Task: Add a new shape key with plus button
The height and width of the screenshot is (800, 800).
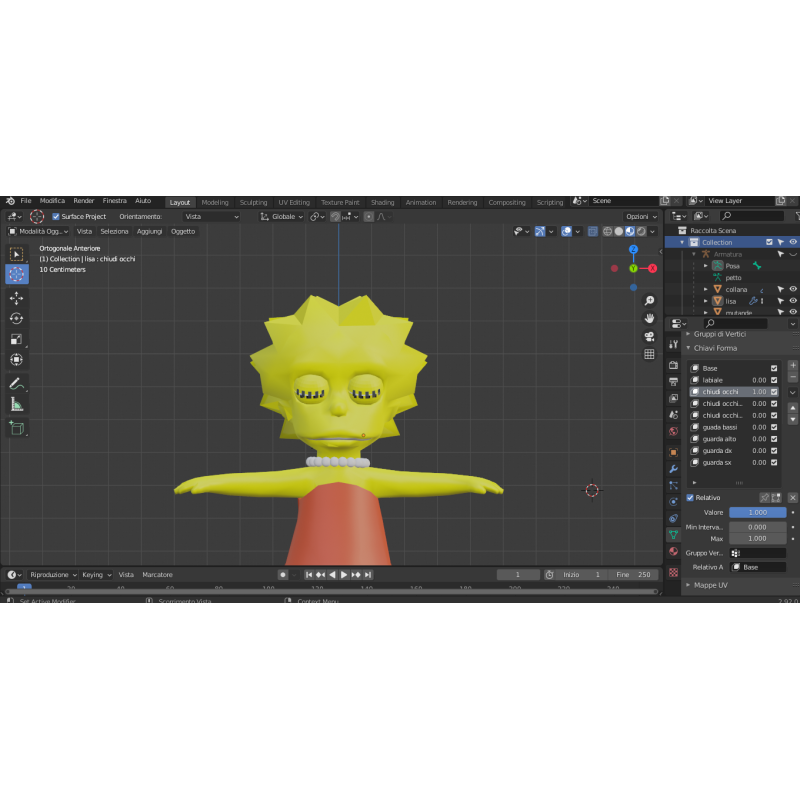Action: point(793,365)
